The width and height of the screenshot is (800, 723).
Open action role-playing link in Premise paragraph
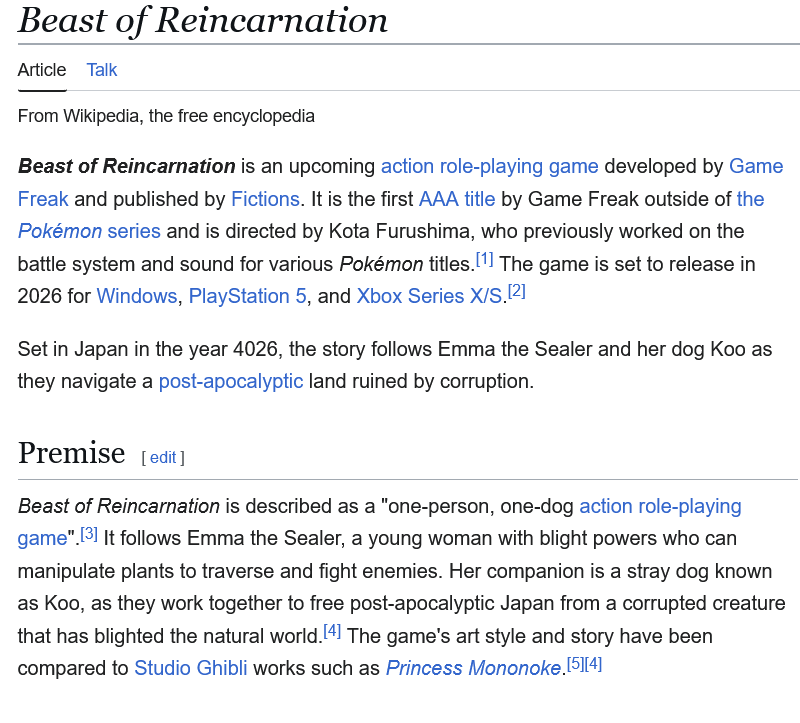(x=660, y=506)
